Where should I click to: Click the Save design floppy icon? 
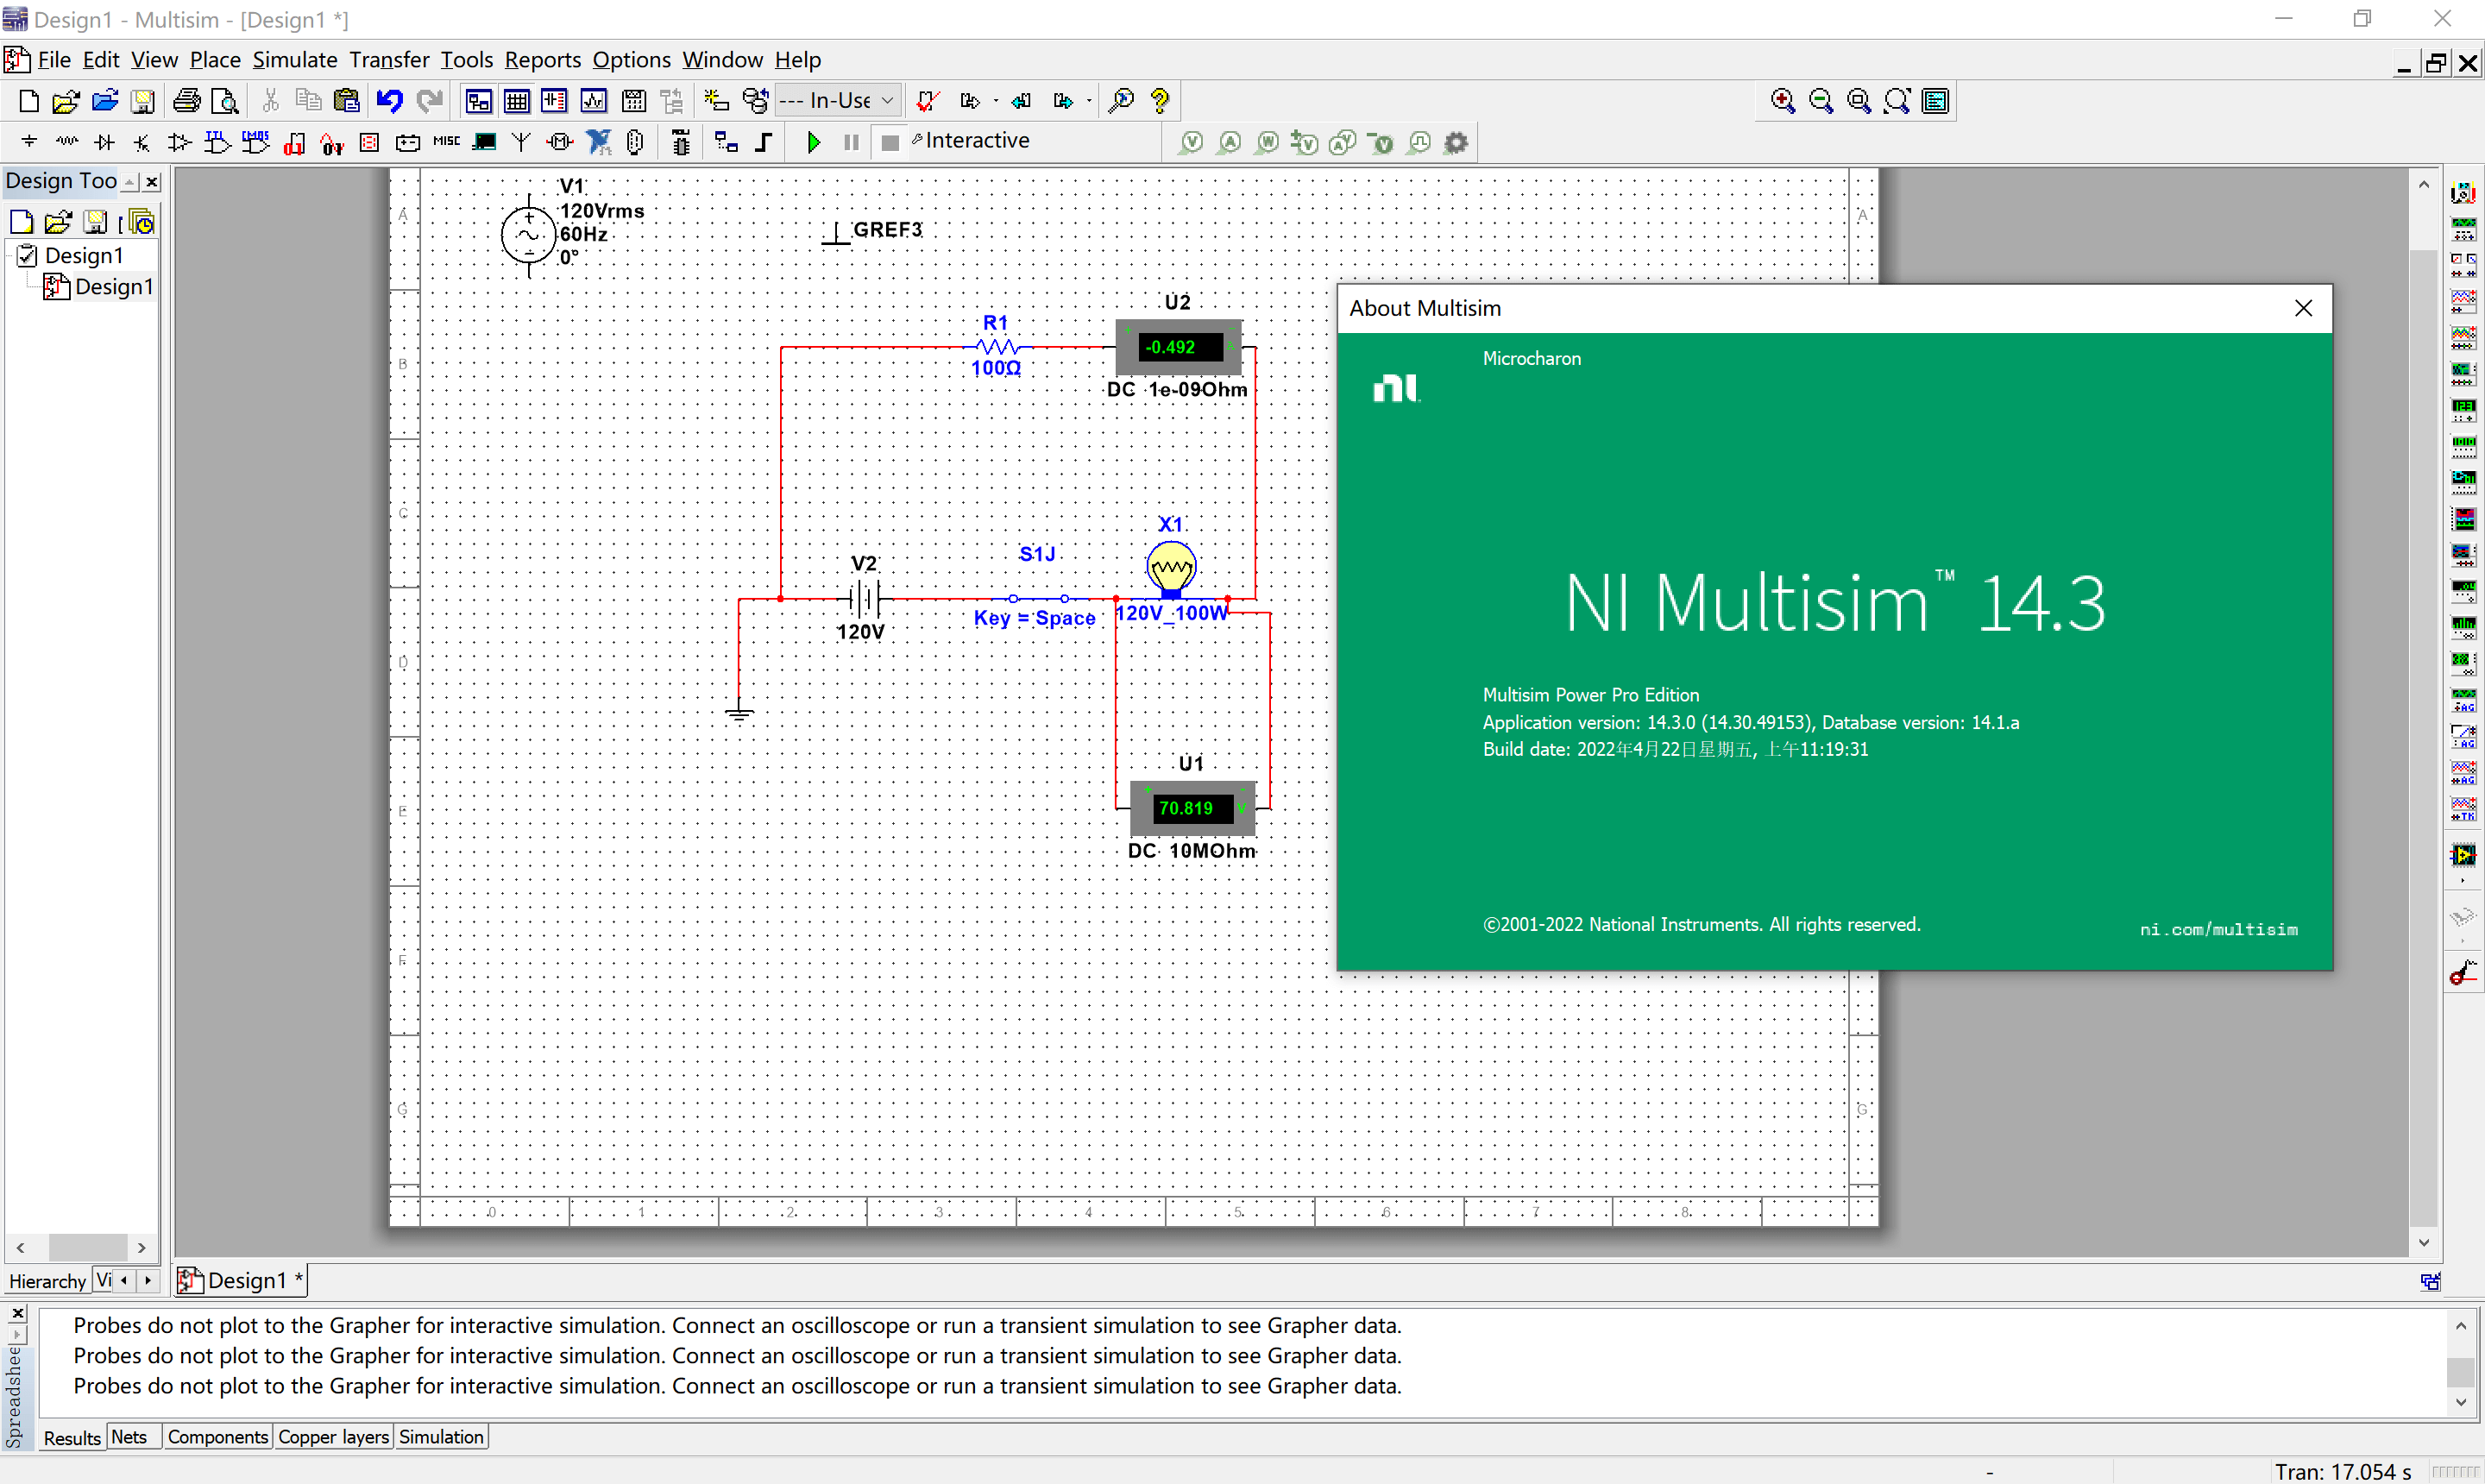click(x=143, y=101)
